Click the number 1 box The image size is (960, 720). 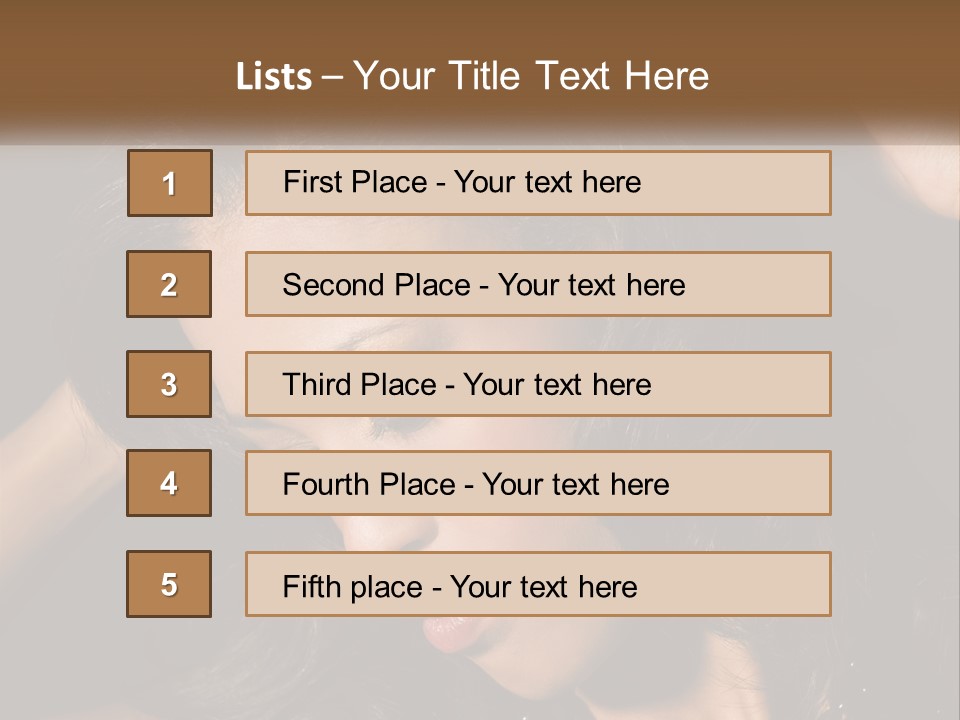169,183
